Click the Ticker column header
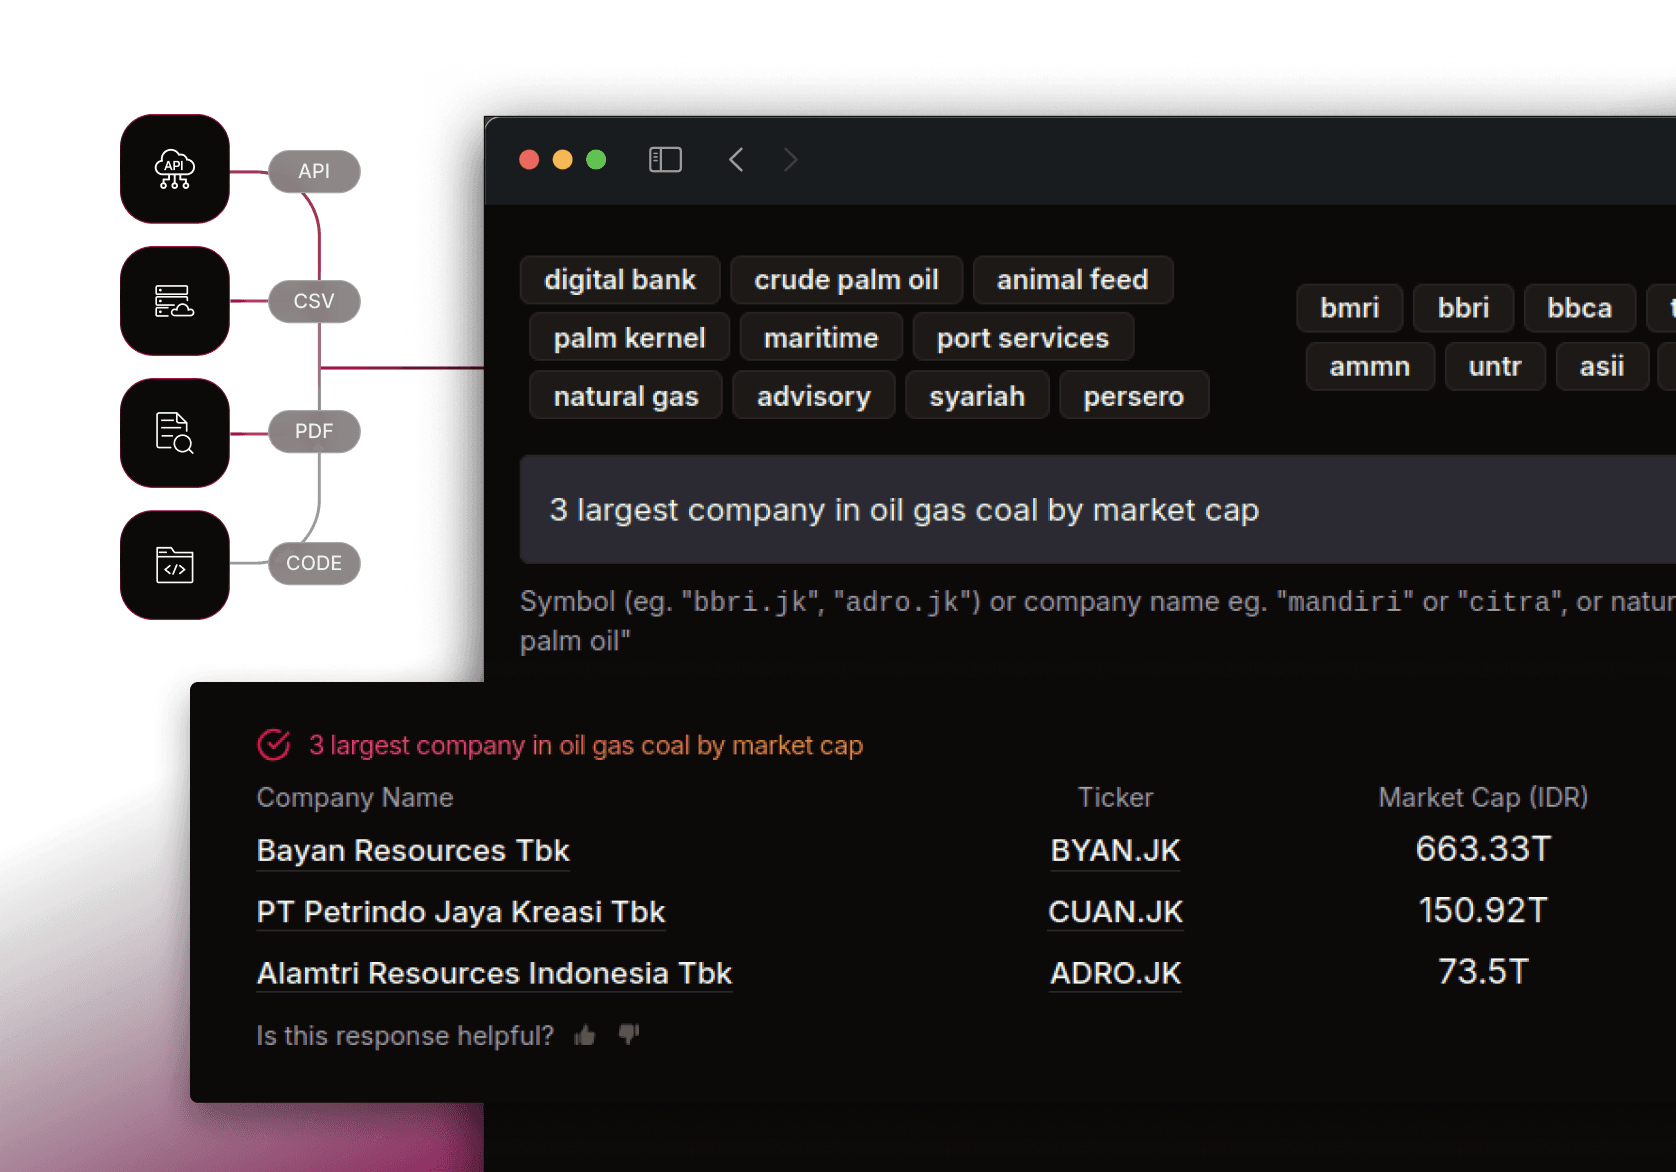Viewport: 1676px width, 1172px height. 1115,797
